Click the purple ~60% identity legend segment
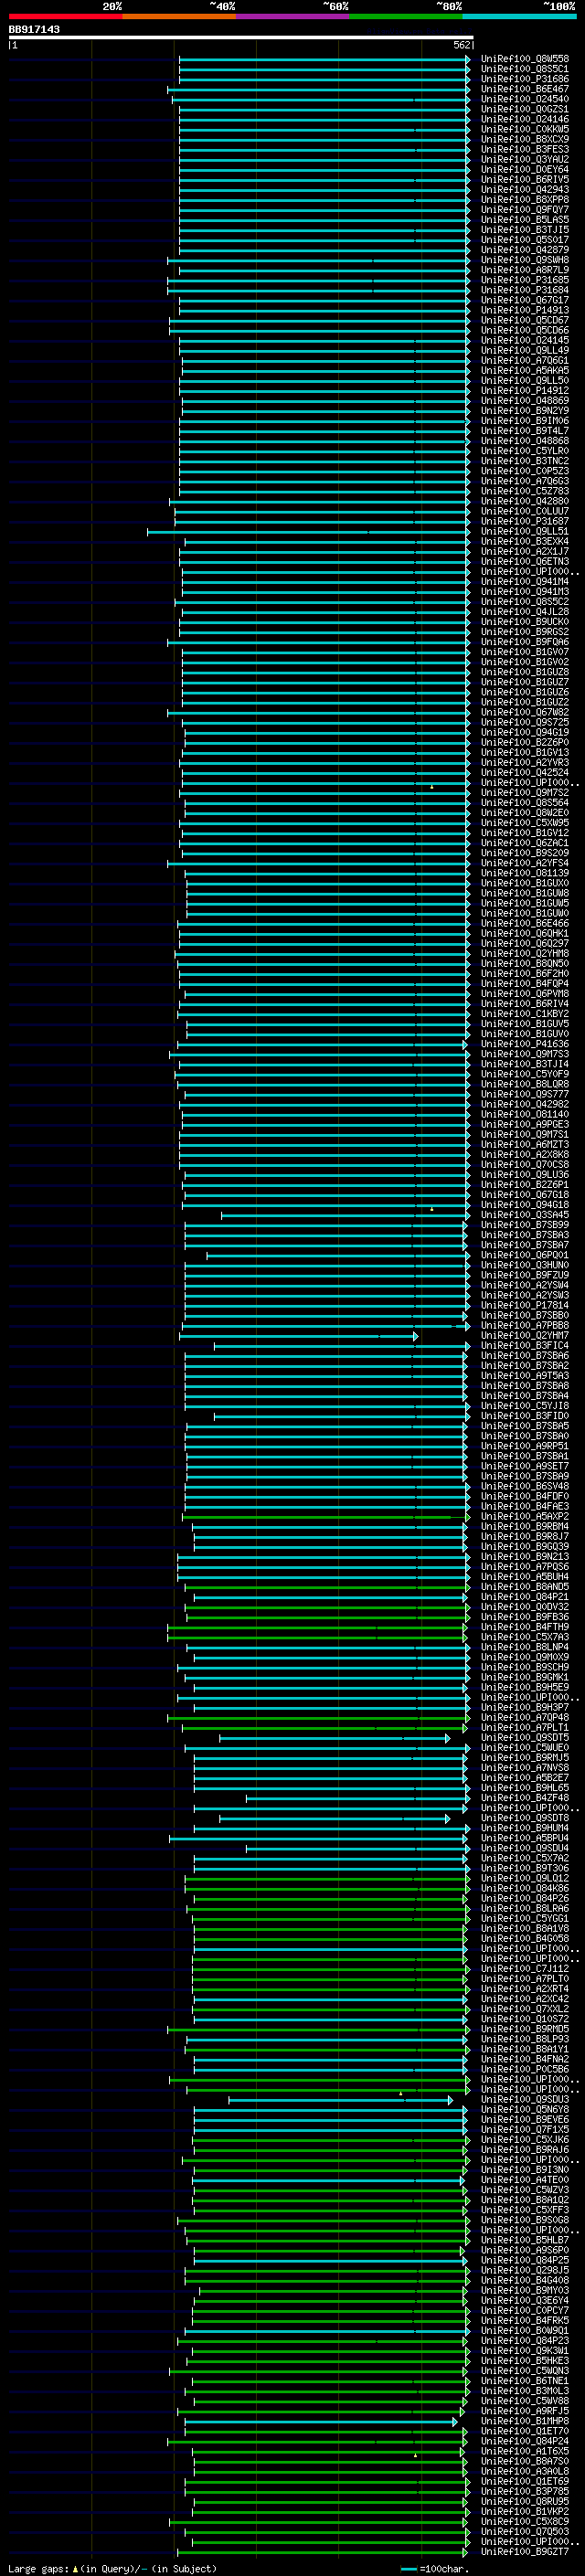 pos(293,16)
